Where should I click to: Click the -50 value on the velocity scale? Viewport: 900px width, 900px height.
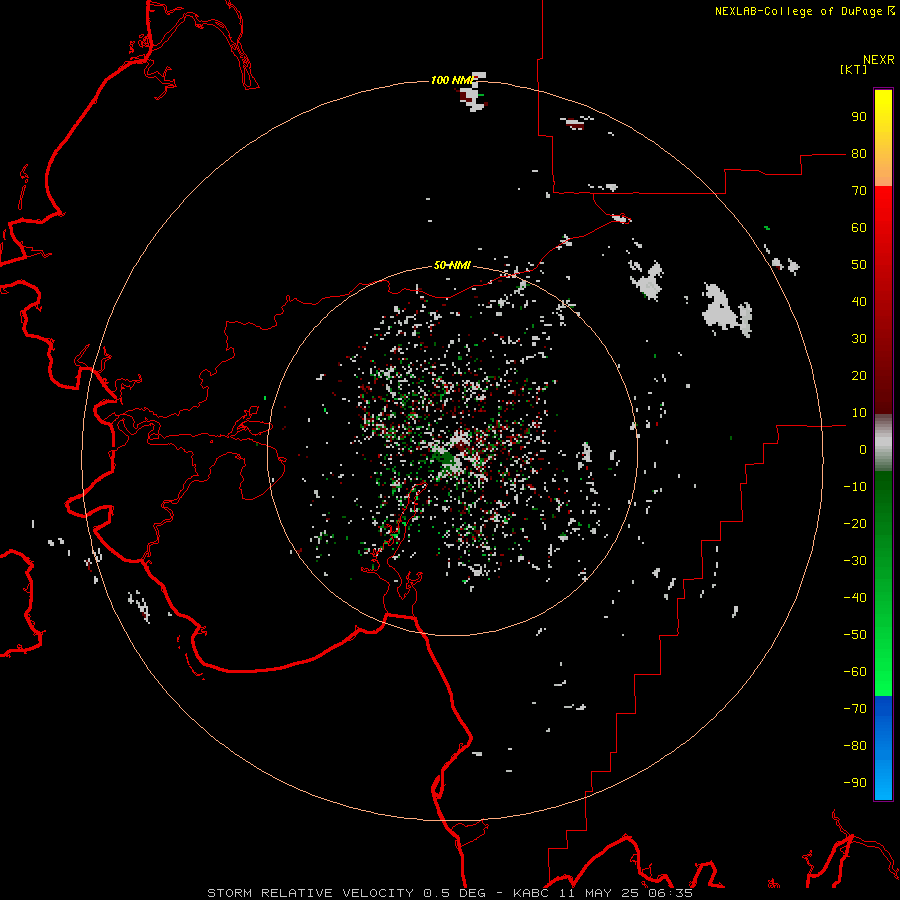coord(855,634)
